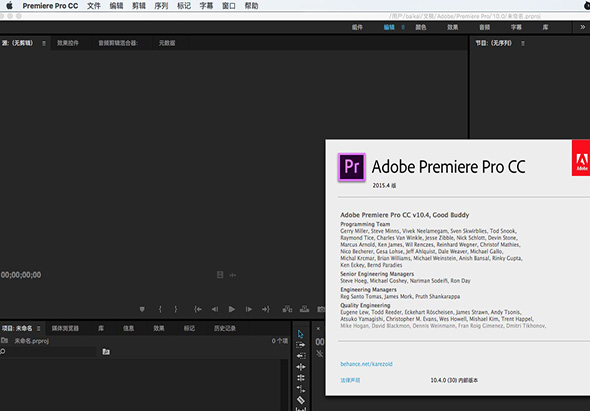The width and height of the screenshot is (590, 411).
Task: Open the 标记 menu in the menu bar
Action: point(184,6)
